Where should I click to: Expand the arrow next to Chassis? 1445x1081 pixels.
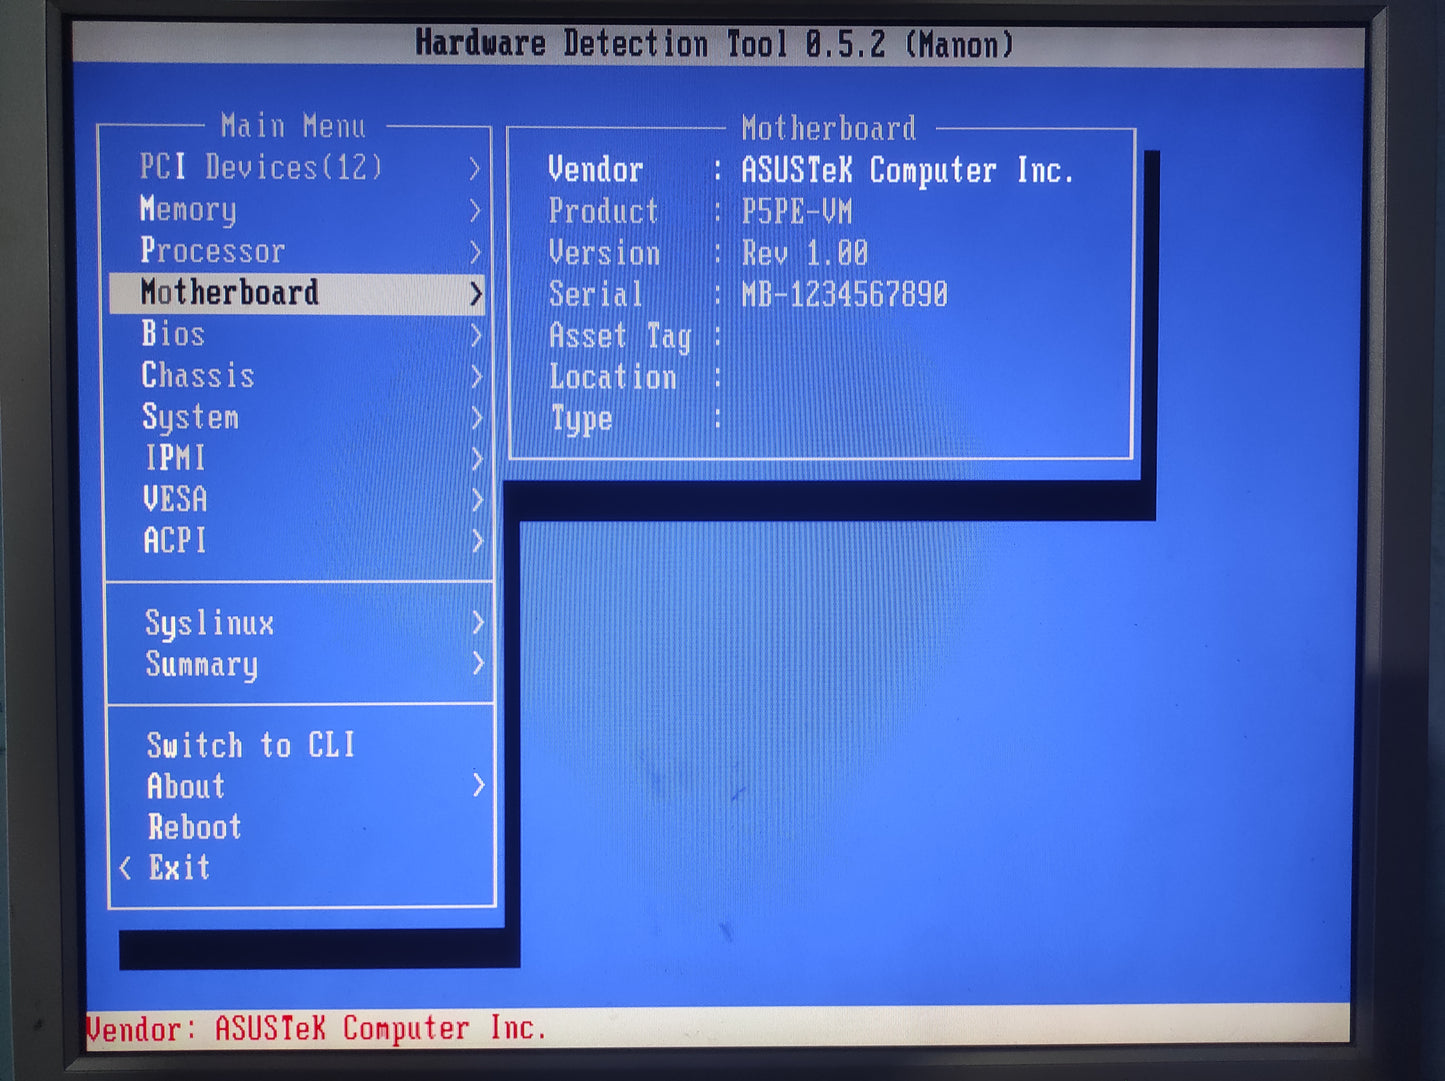coord(476,377)
